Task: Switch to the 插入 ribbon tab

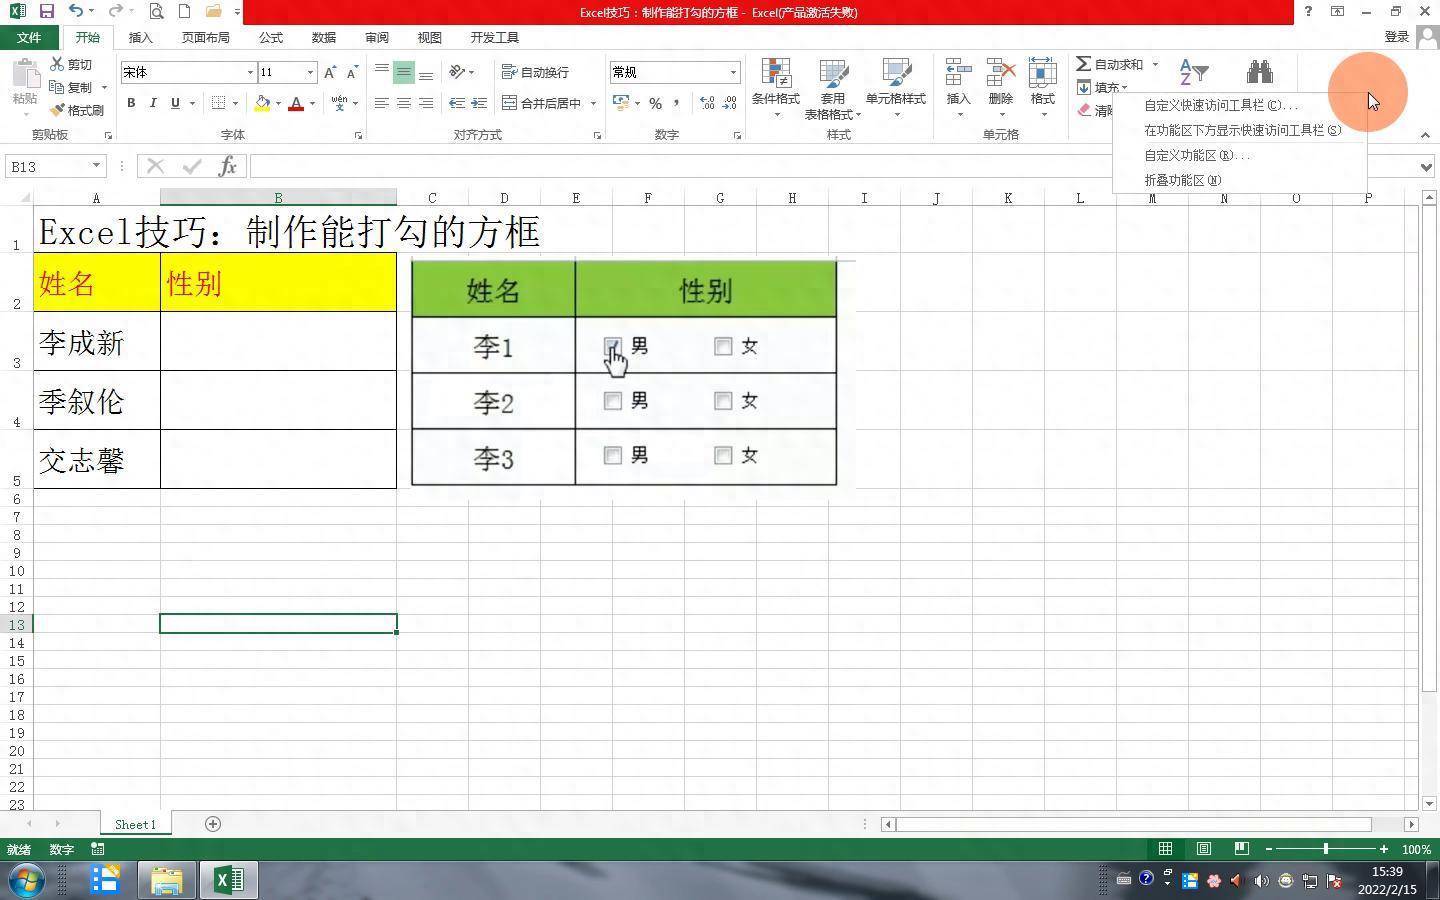Action: (x=141, y=37)
